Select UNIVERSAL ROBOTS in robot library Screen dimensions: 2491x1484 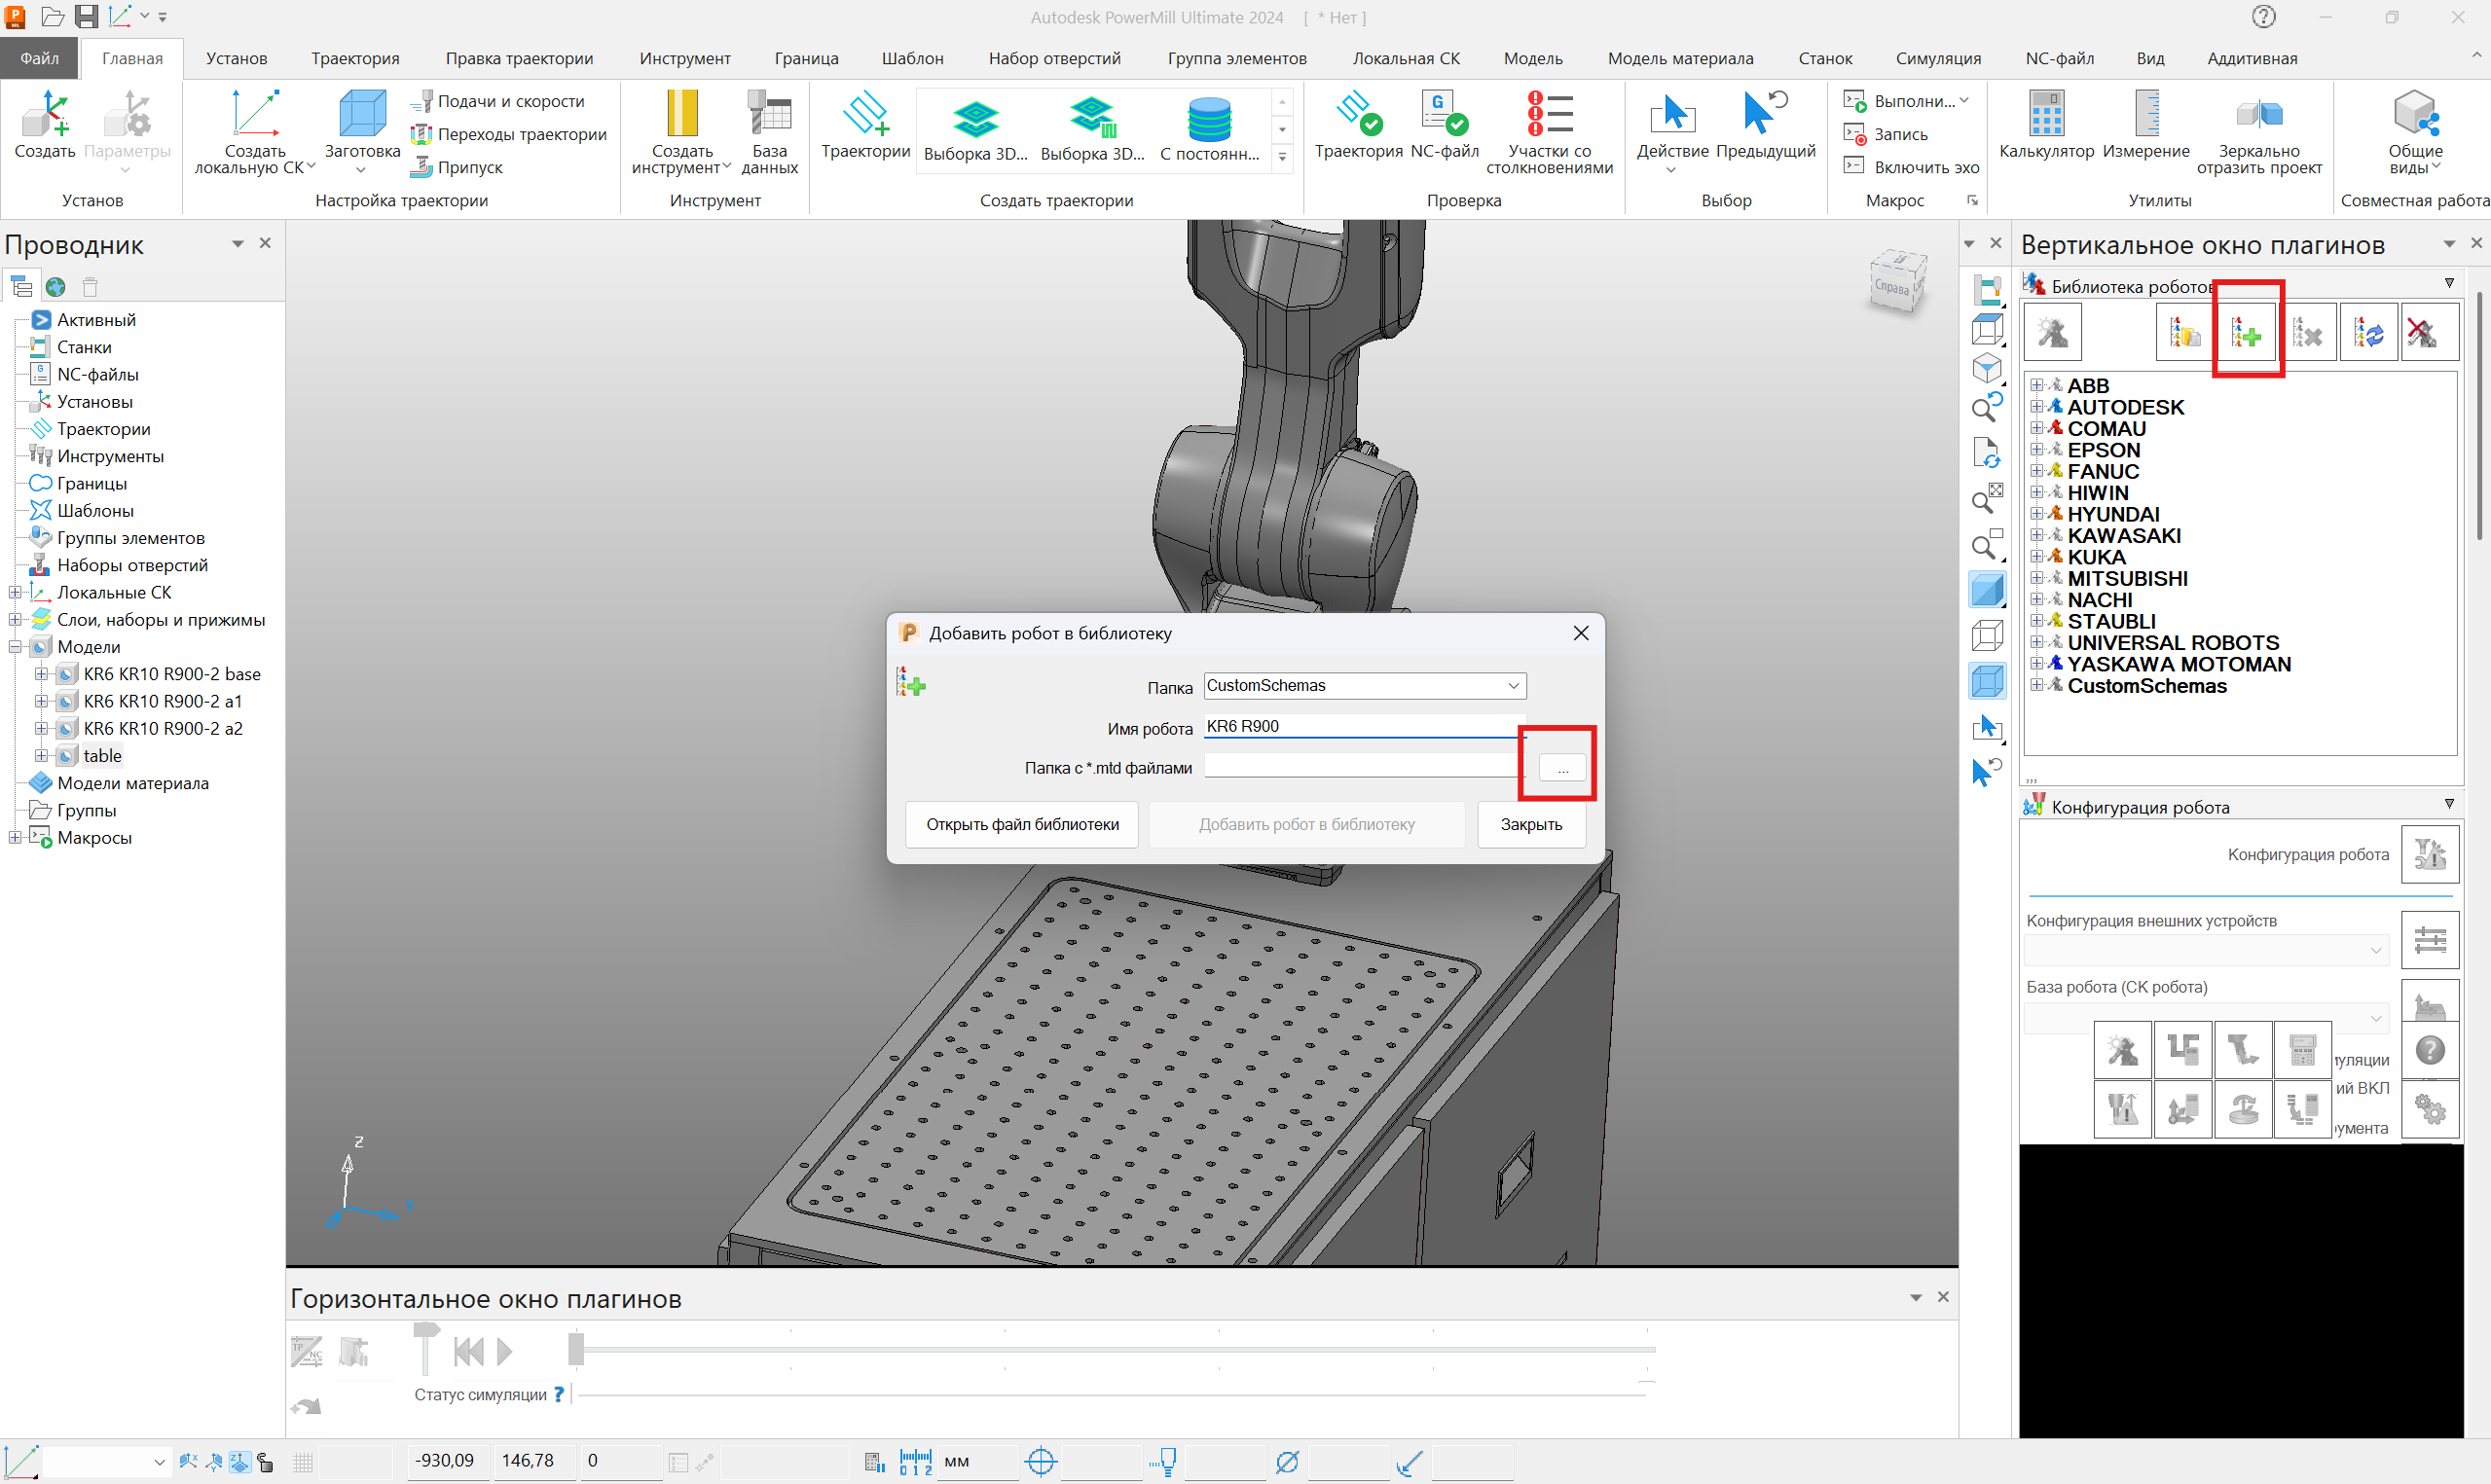2172,643
